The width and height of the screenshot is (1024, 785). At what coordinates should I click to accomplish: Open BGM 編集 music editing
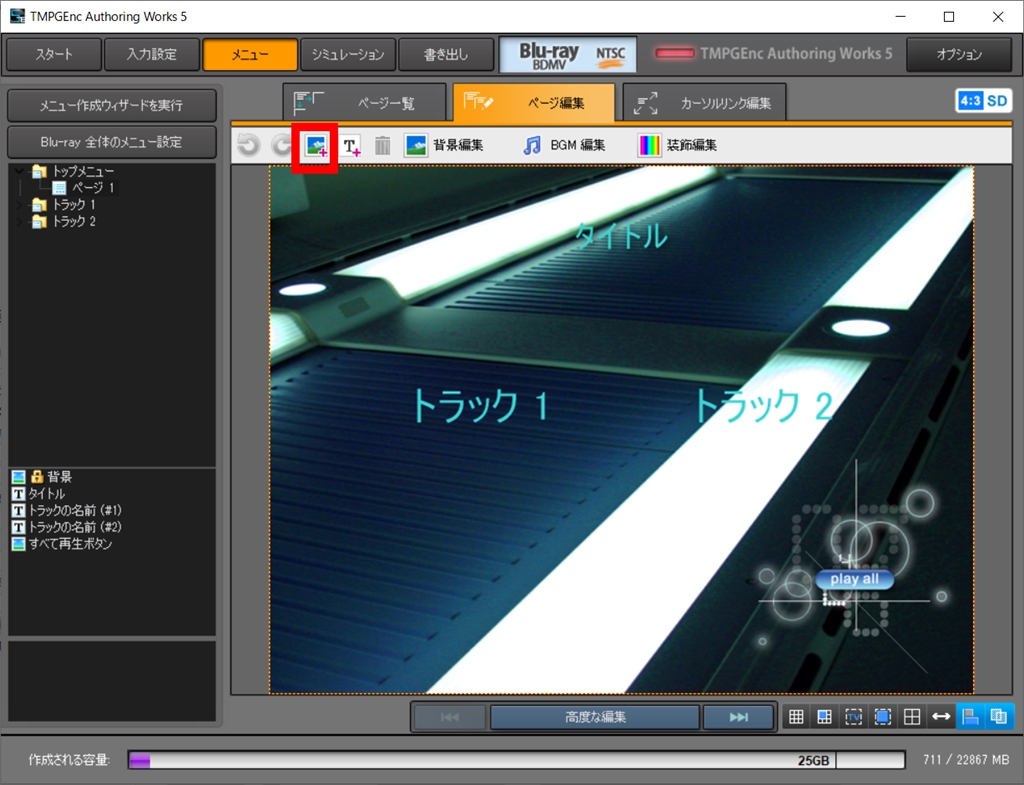click(564, 145)
